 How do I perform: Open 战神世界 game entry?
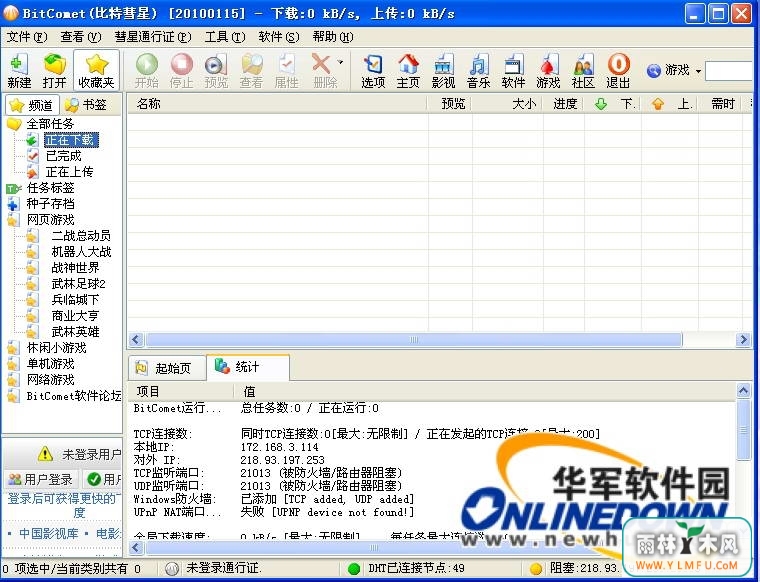(x=75, y=268)
